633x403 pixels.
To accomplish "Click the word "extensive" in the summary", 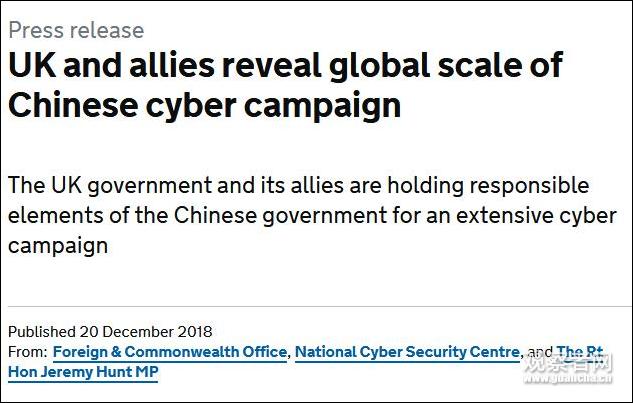I will pyautogui.click(x=492, y=216).
